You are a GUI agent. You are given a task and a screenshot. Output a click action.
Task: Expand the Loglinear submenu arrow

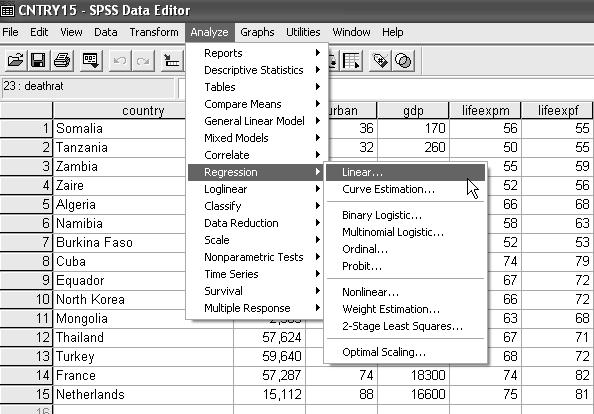pyautogui.click(x=318, y=189)
